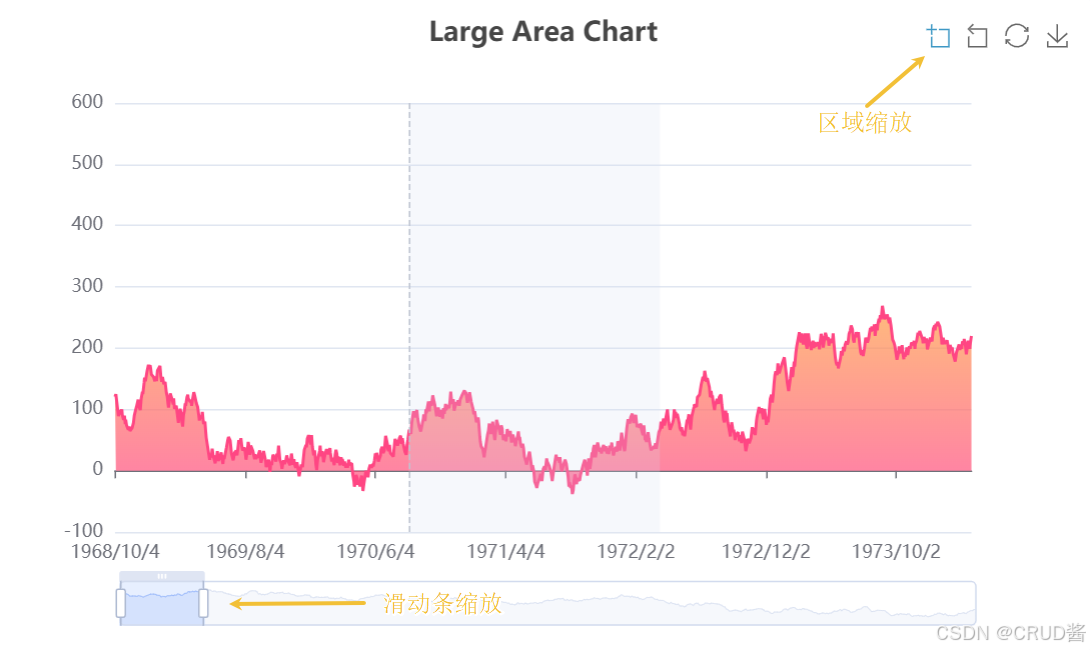Click y-axis label 100
Screen dimensions: 1090x650
point(87,408)
